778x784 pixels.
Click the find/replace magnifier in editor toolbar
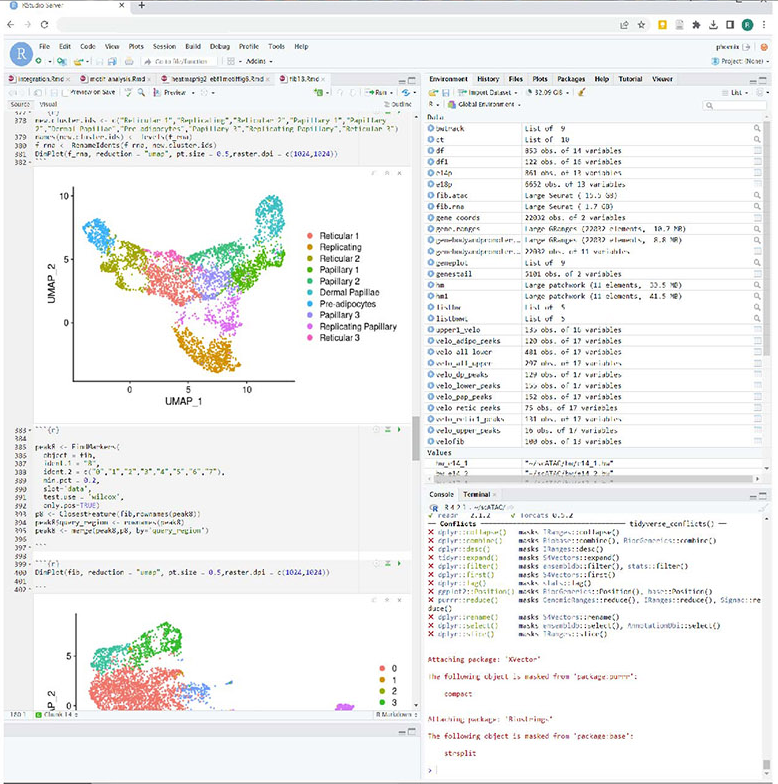pos(142,92)
